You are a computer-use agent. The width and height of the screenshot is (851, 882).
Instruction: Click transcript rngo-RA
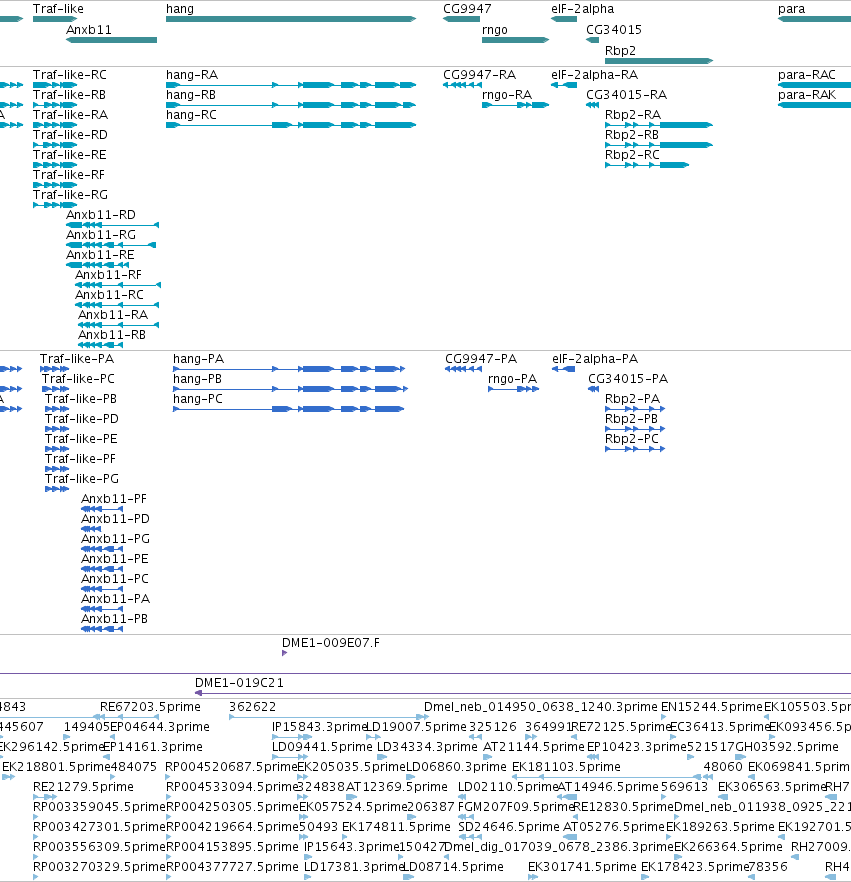[x=507, y=94]
